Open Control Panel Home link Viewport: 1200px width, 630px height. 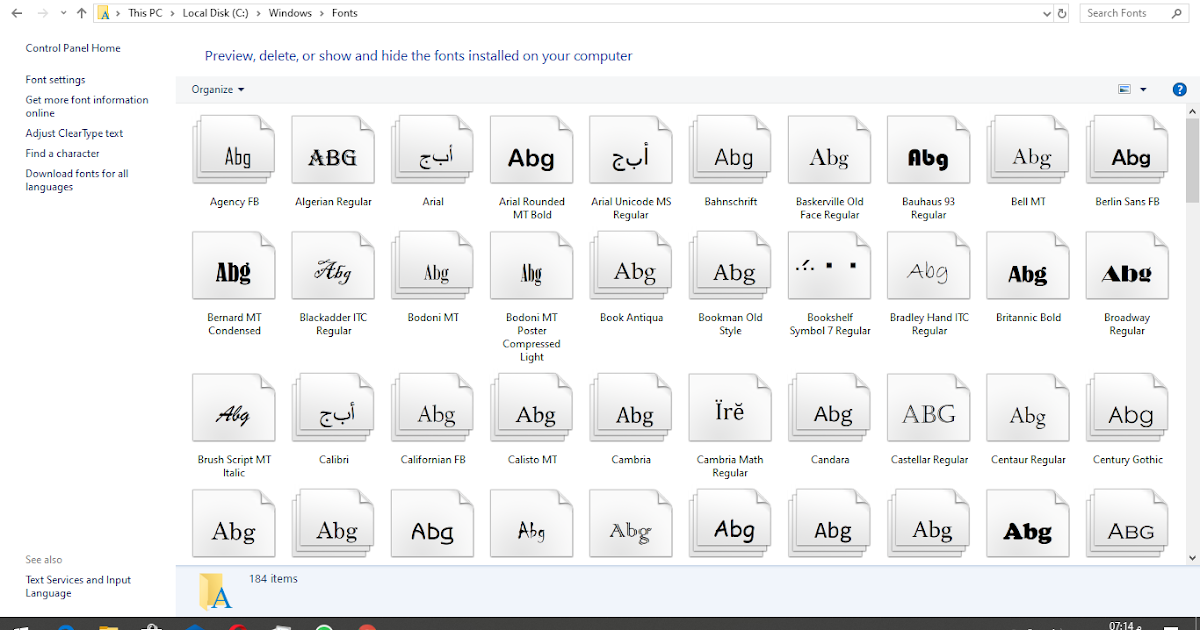point(73,48)
